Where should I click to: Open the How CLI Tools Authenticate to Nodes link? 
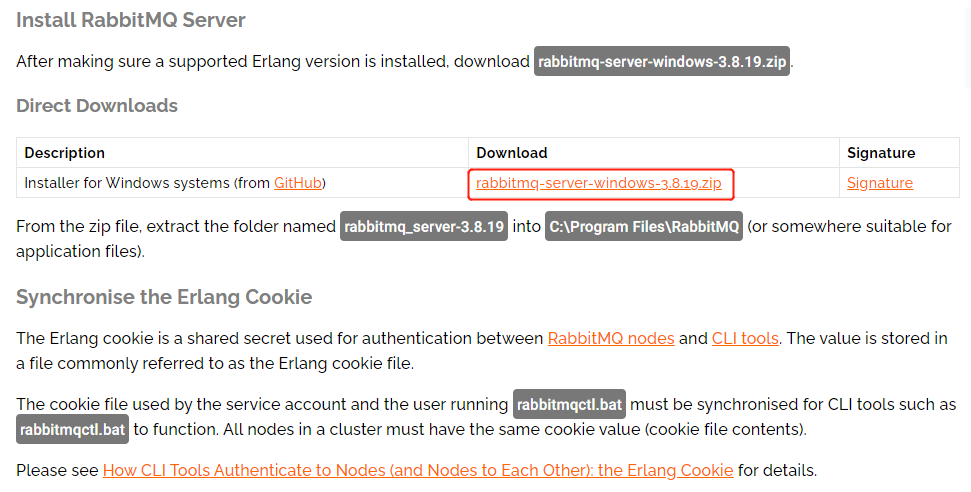coord(418,470)
